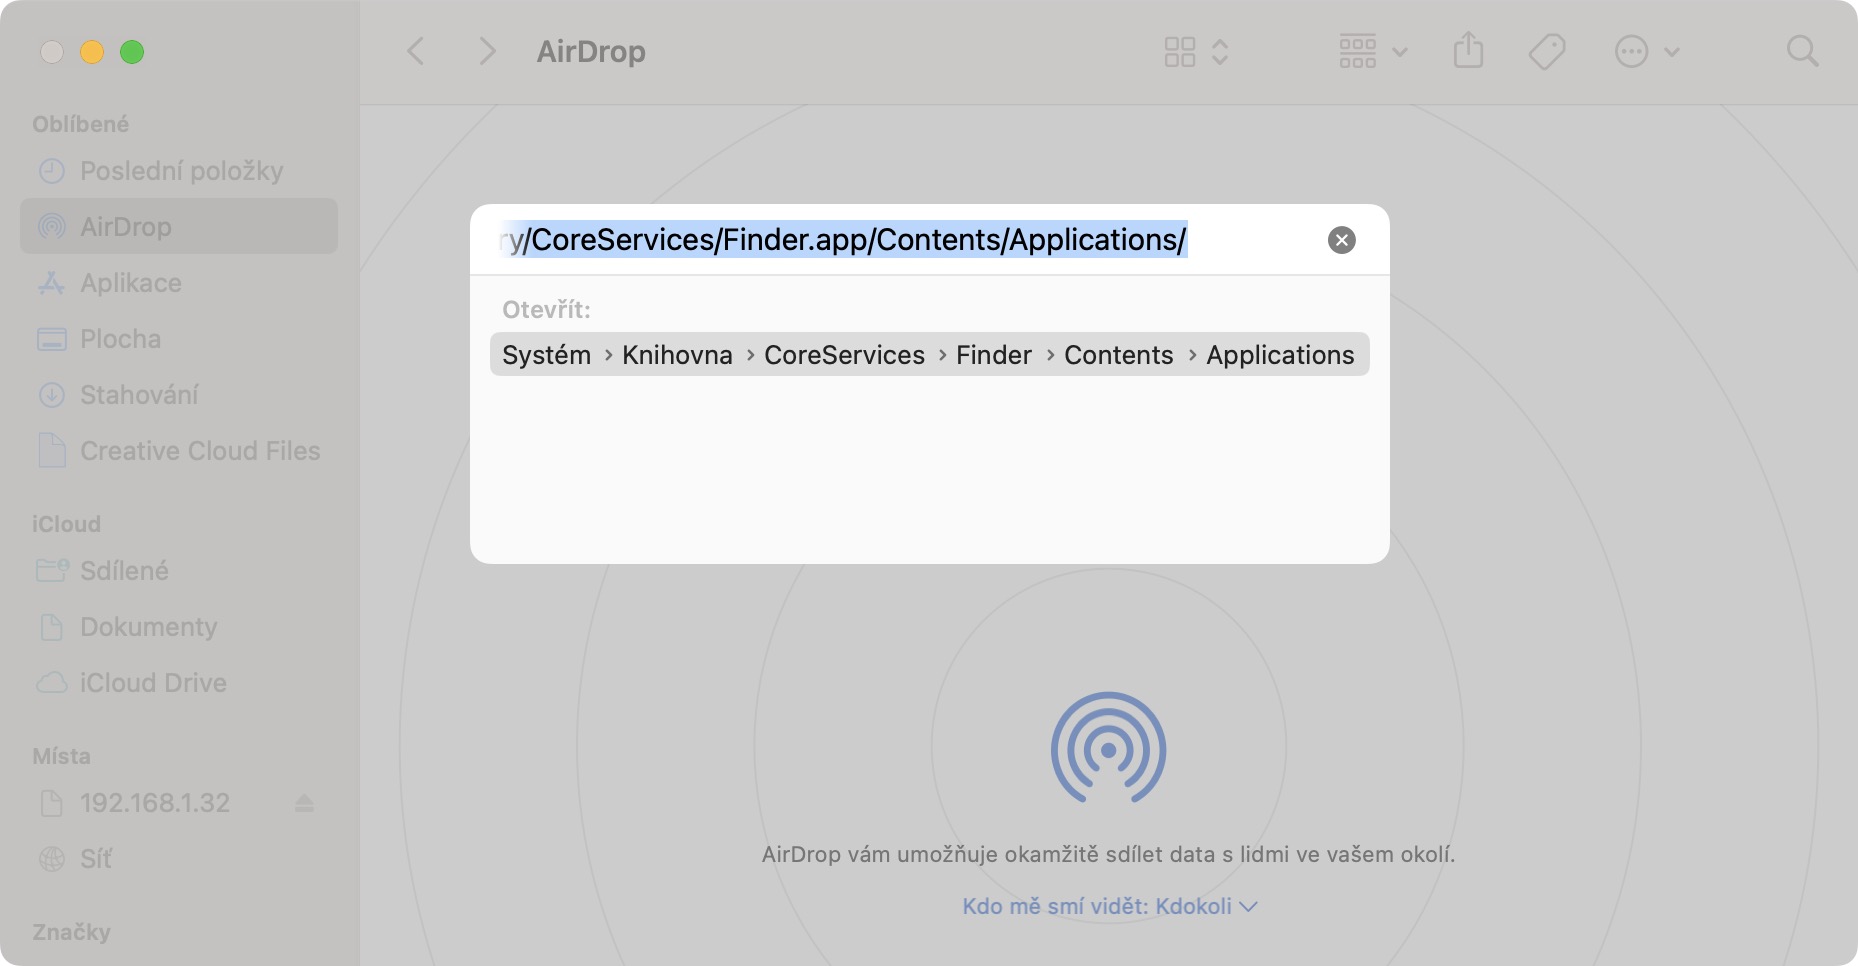The width and height of the screenshot is (1858, 966).
Task: Click the large AirDrop radar icon
Action: coord(1108,748)
